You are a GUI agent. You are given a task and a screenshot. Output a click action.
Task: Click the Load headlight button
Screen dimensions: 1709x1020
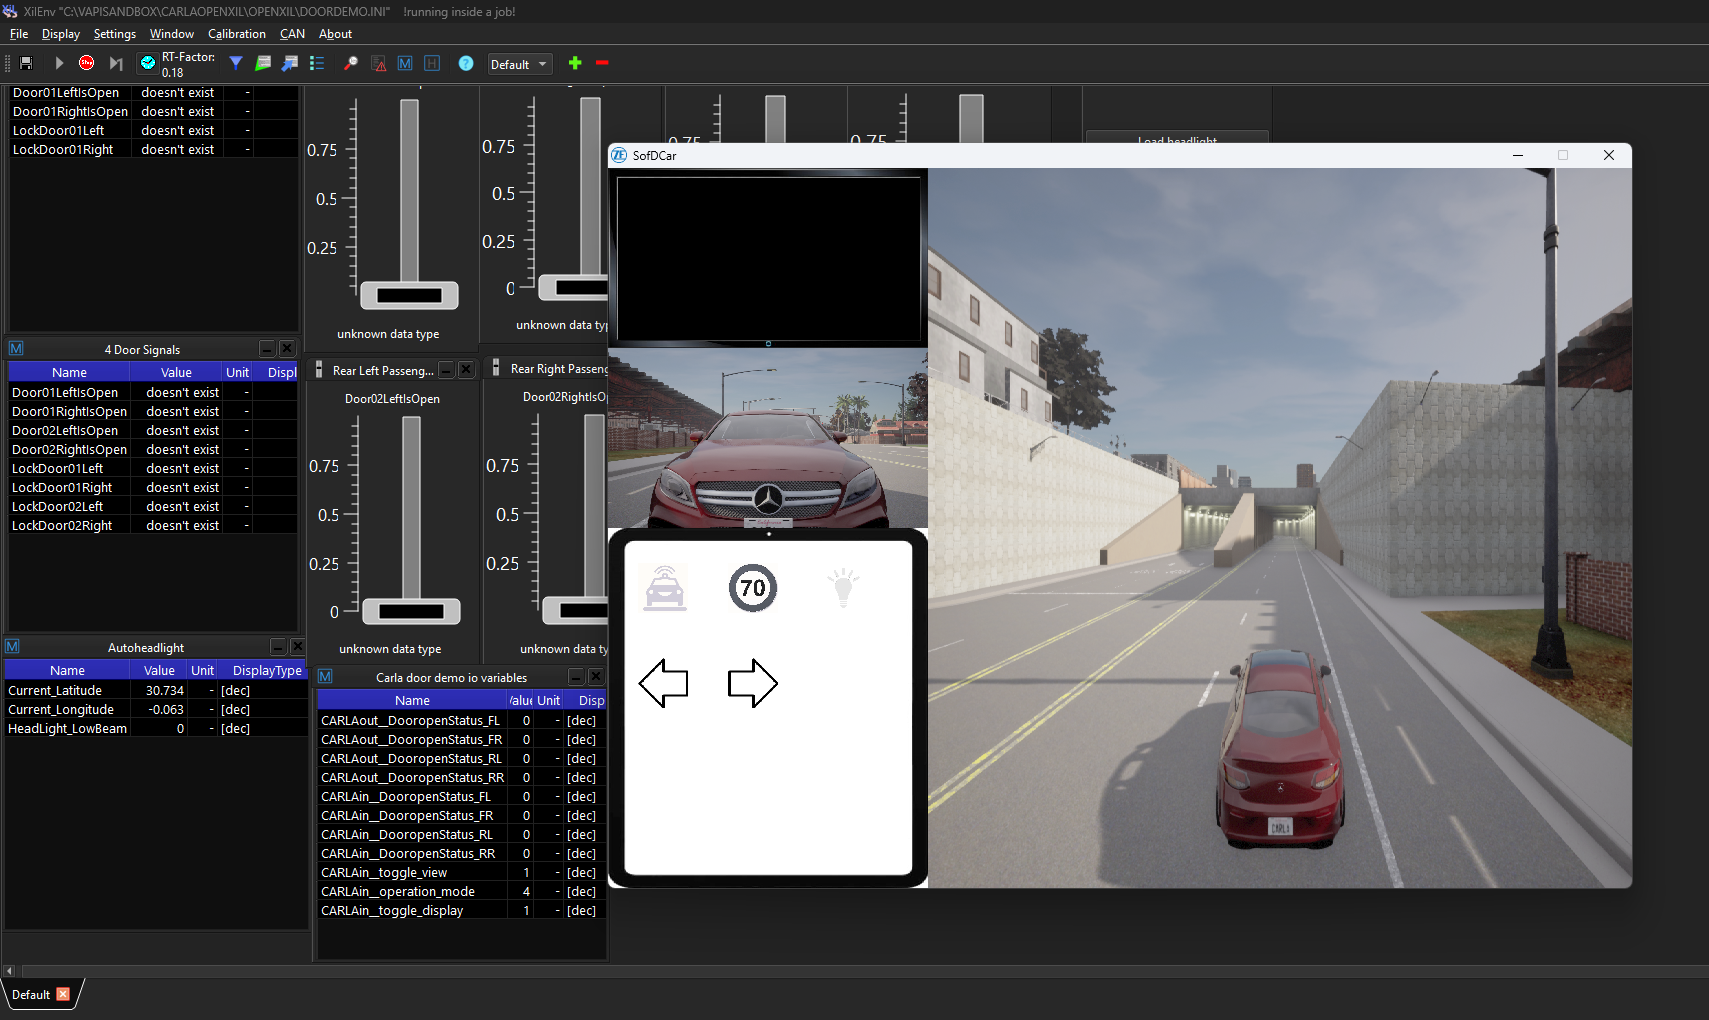[x=1177, y=140]
